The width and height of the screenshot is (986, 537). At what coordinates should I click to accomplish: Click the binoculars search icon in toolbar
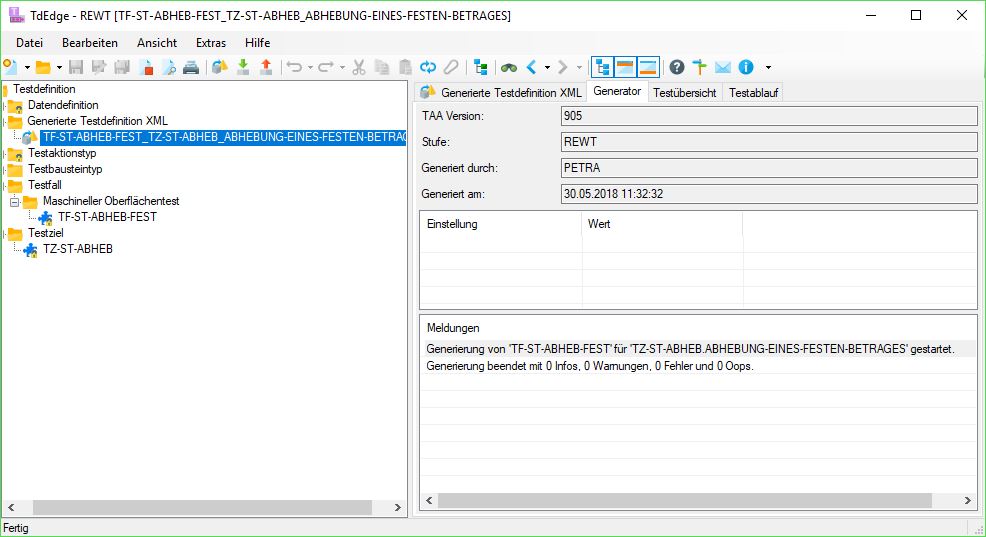tap(510, 67)
